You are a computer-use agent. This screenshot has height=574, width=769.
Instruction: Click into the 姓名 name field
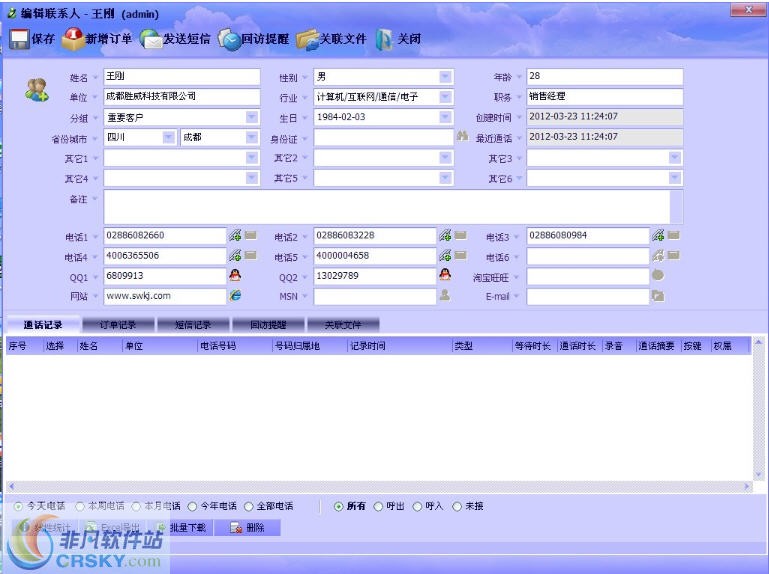point(181,77)
